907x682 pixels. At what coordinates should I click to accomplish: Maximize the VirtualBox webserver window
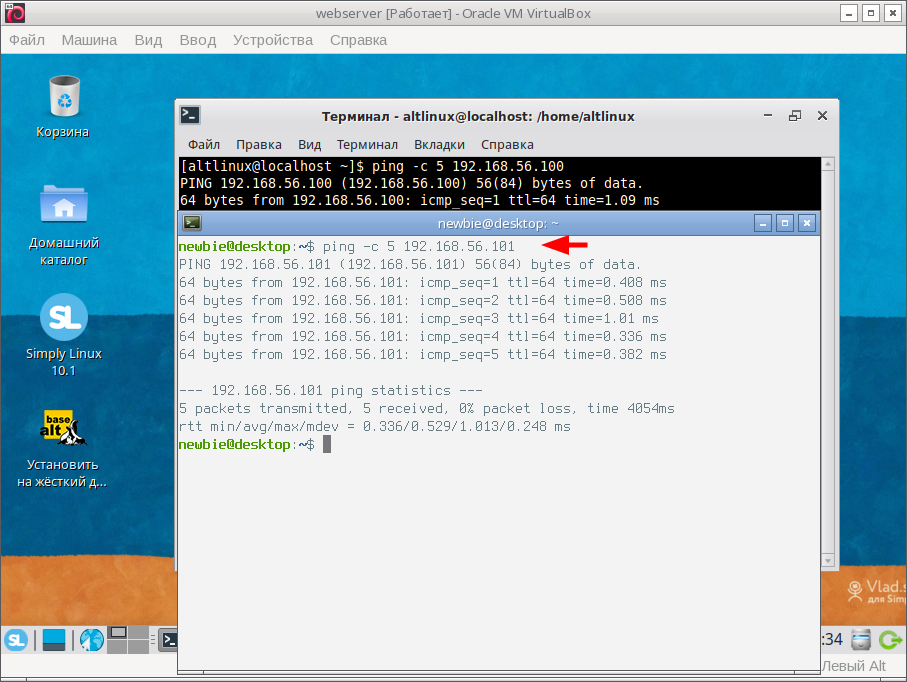click(x=871, y=13)
